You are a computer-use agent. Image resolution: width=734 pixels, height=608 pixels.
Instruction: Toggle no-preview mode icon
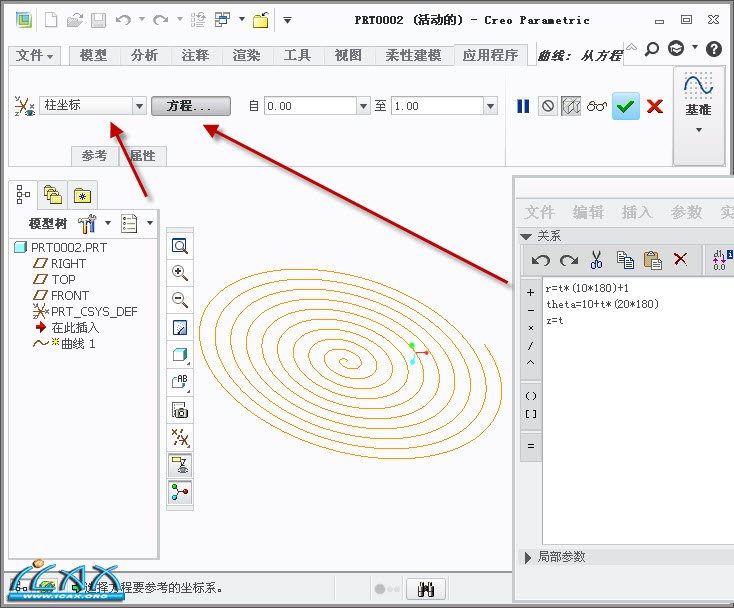tap(547, 106)
